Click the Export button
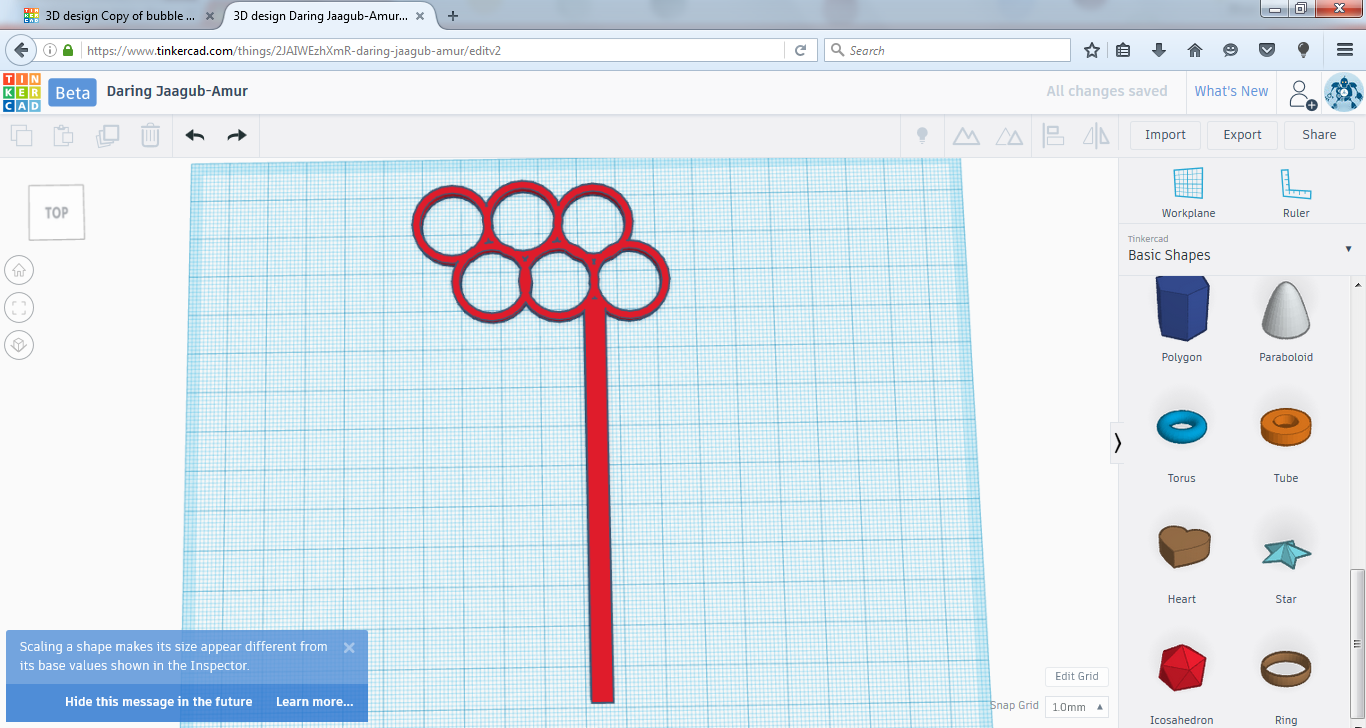 click(x=1242, y=135)
